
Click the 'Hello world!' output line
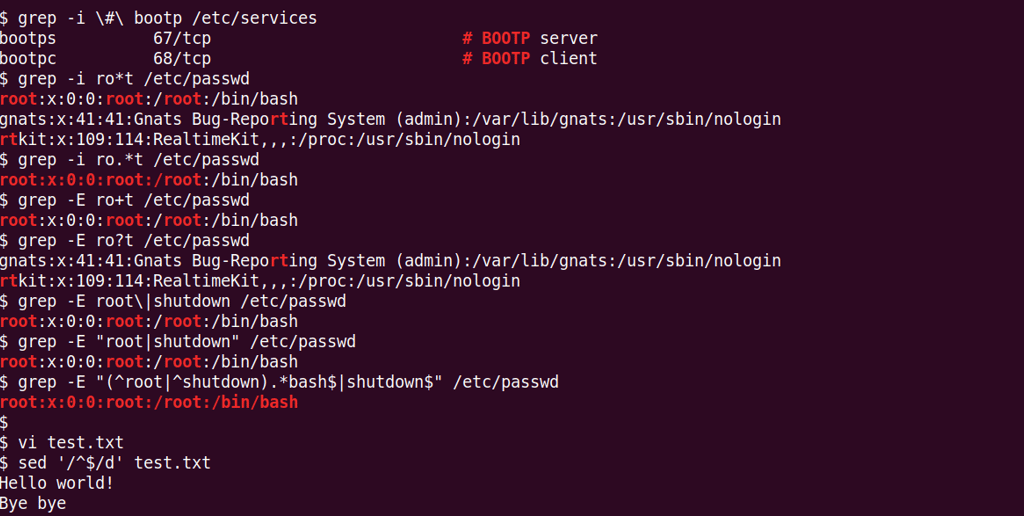(57, 483)
